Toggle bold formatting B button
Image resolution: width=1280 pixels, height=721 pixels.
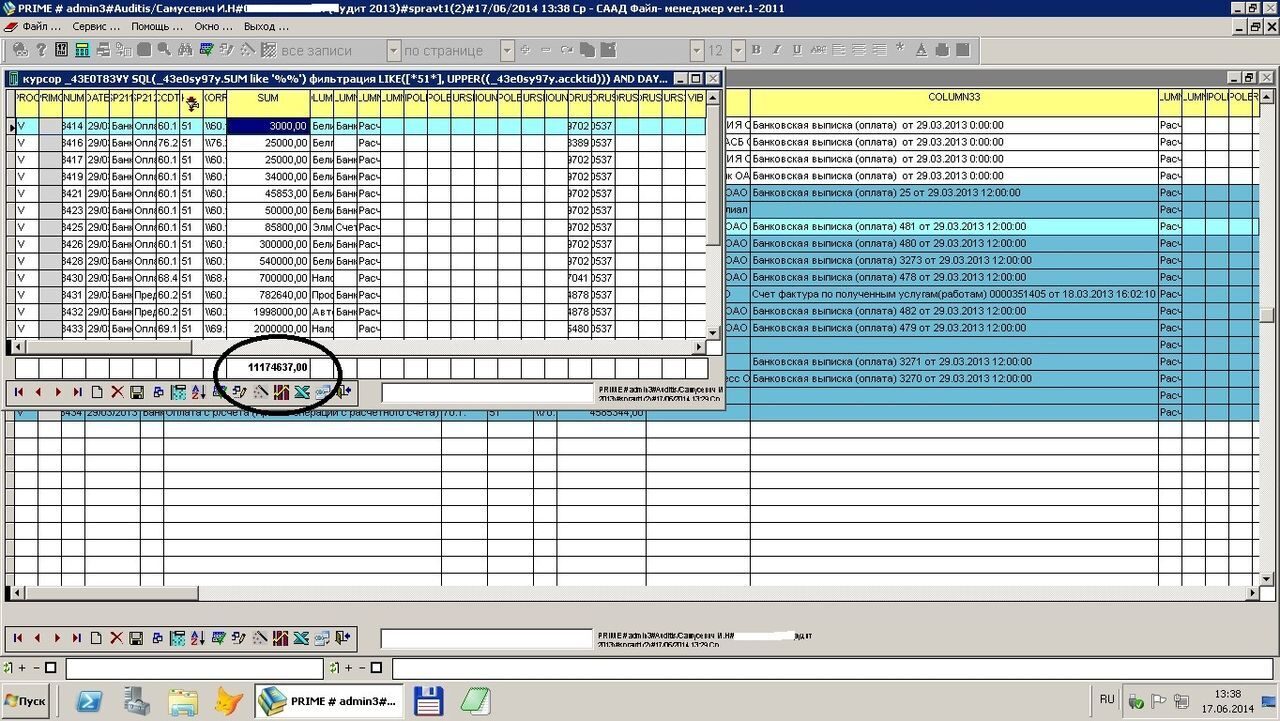(x=756, y=50)
